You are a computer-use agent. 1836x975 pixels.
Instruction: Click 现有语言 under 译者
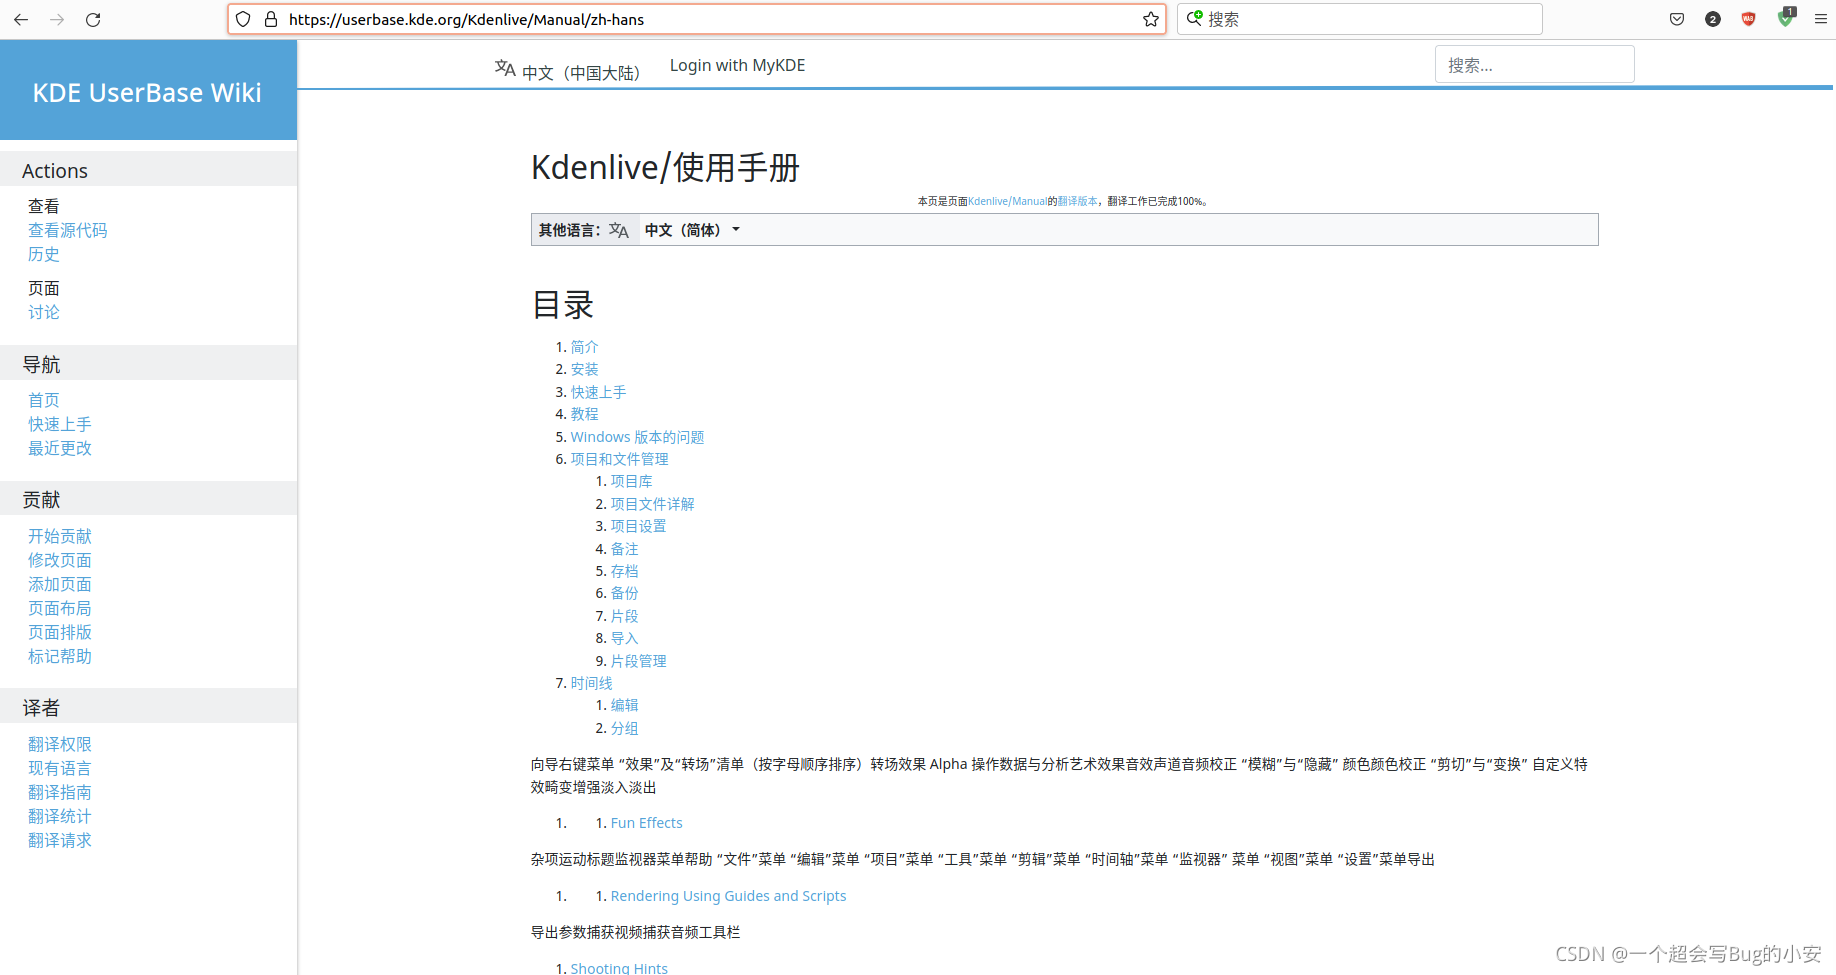(x=60, y=768)
